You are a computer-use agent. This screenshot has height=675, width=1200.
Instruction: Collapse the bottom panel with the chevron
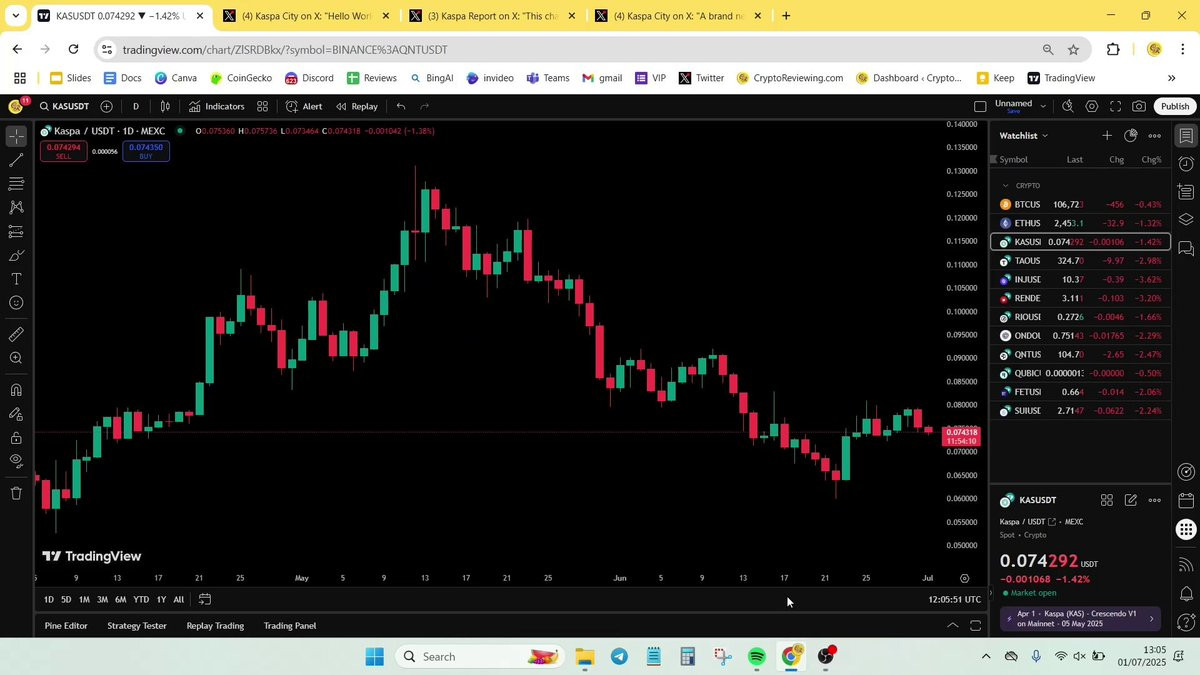(x=952, y=626)
